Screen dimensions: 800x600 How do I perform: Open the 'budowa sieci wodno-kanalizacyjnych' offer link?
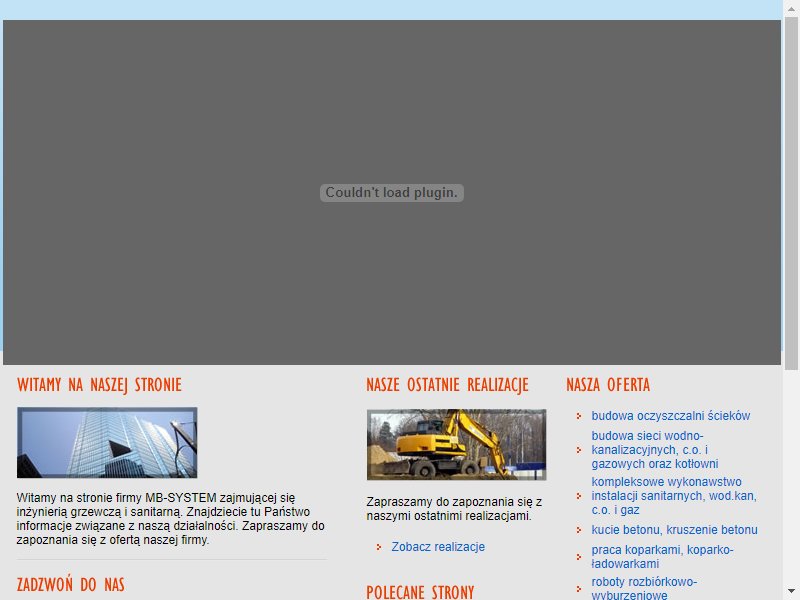655,449
